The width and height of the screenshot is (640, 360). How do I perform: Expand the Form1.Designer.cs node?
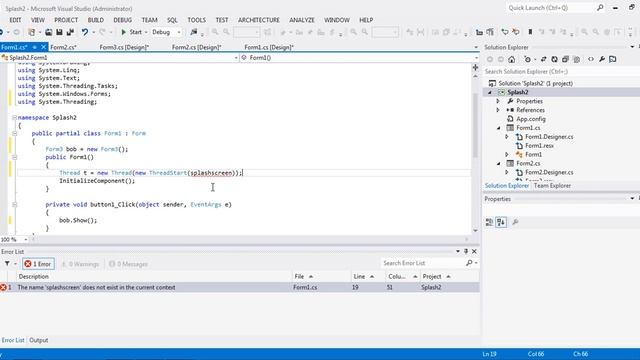507,137
